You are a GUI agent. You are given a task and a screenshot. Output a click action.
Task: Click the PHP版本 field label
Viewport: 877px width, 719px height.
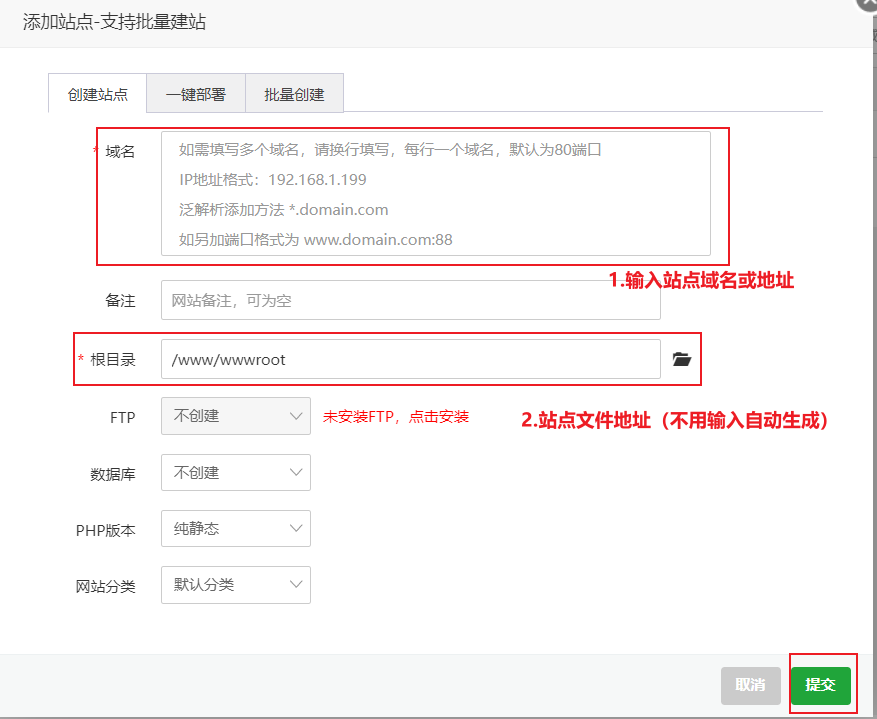[105, 530]
